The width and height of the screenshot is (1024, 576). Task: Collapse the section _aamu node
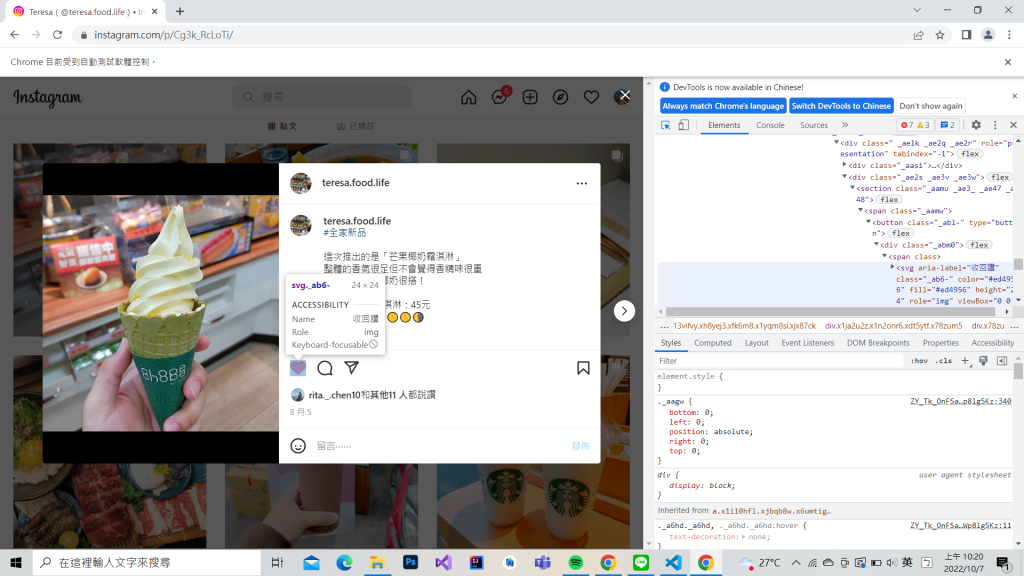[852, 188]
